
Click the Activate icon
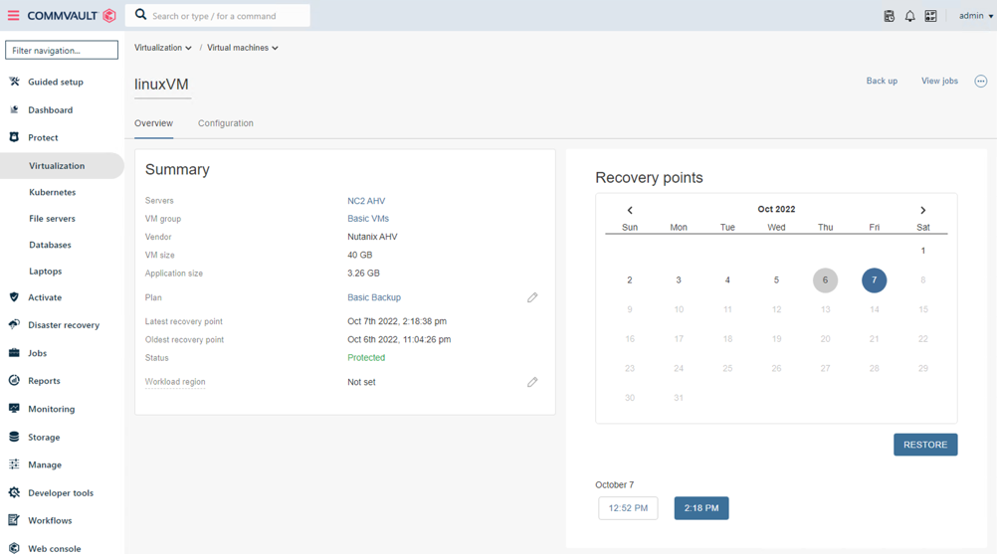click(x=14, y=297)
